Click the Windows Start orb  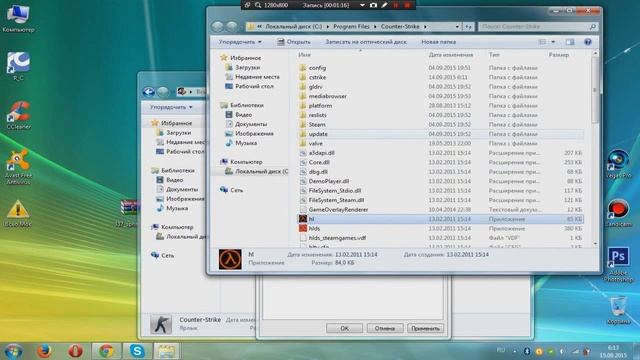(13, 351)
